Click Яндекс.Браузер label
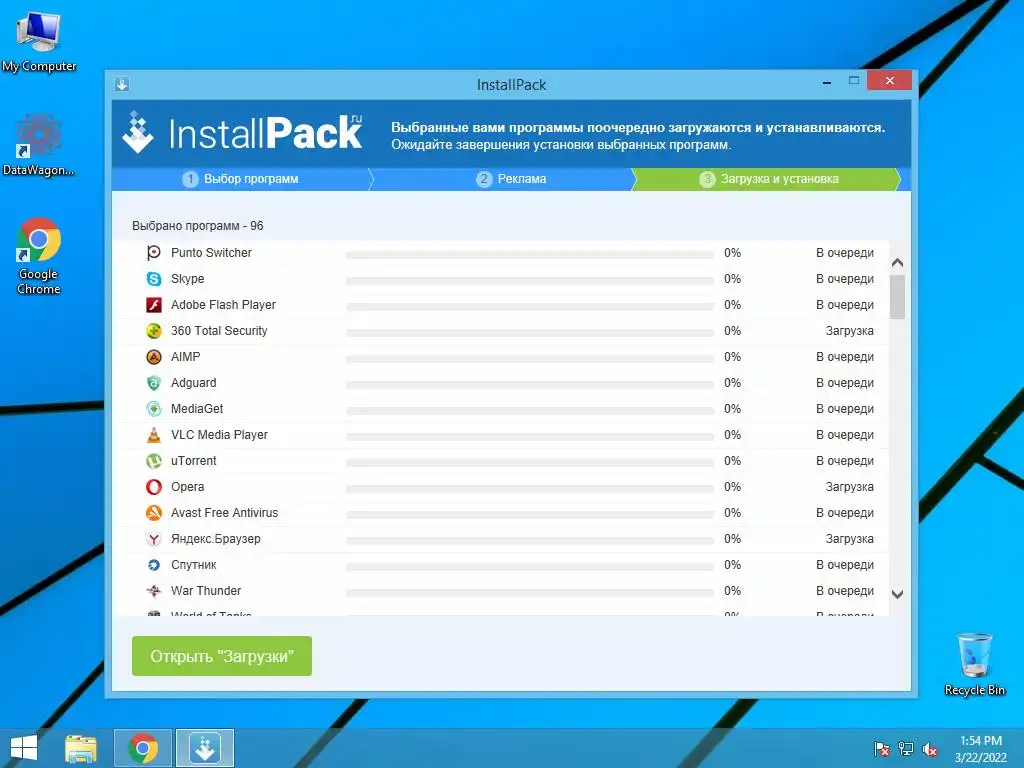 click(x=216, y=539)
